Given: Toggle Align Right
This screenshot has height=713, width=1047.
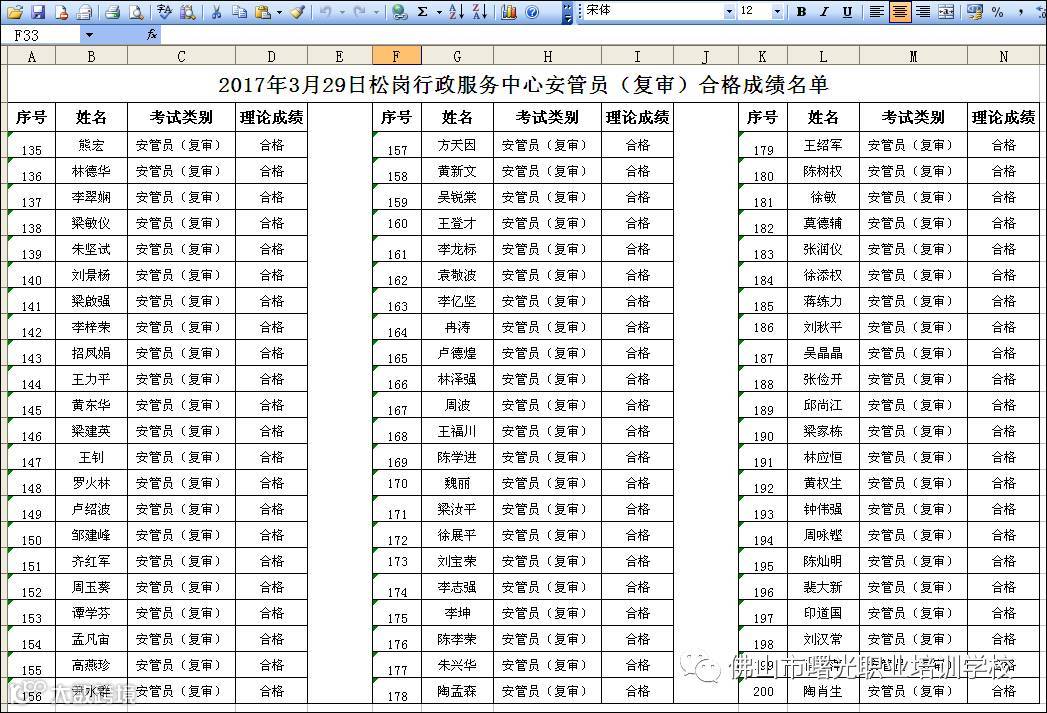Looking at the screenshot, I should pos(923,11).
